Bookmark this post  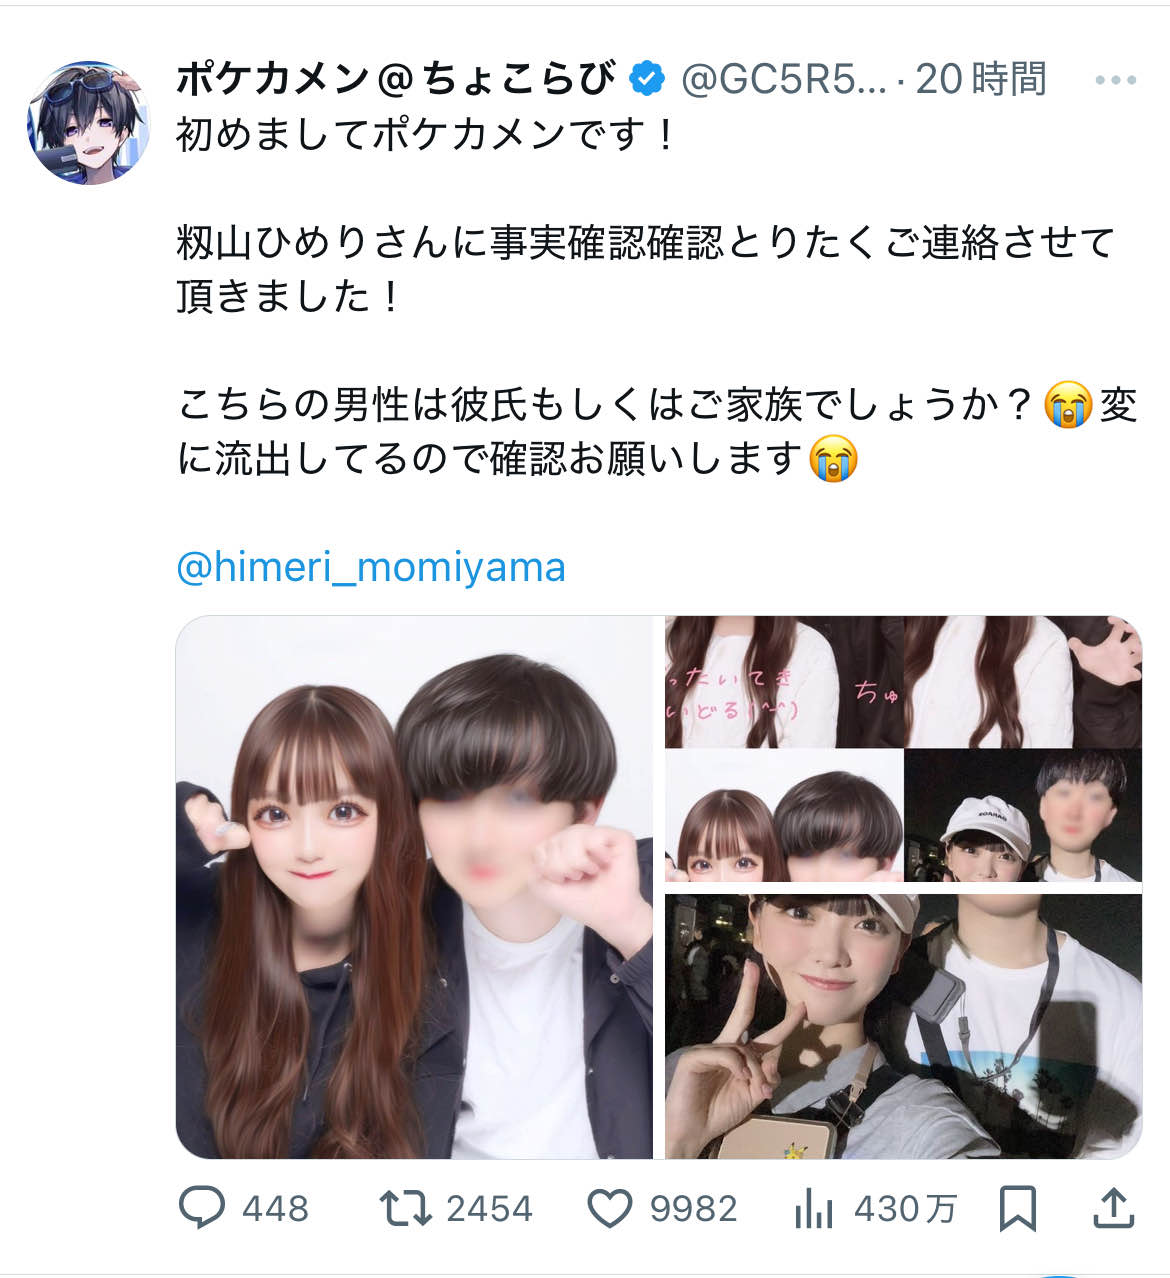[x=1017, y=1208]
